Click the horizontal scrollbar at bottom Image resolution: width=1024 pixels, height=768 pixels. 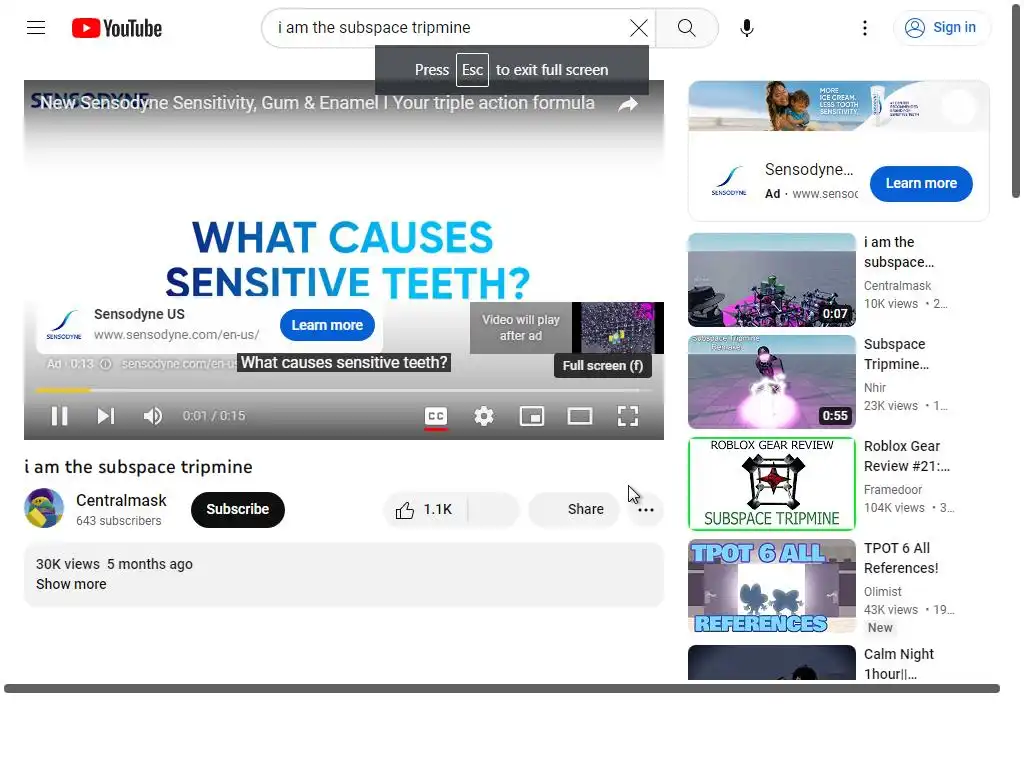(502, 688)
